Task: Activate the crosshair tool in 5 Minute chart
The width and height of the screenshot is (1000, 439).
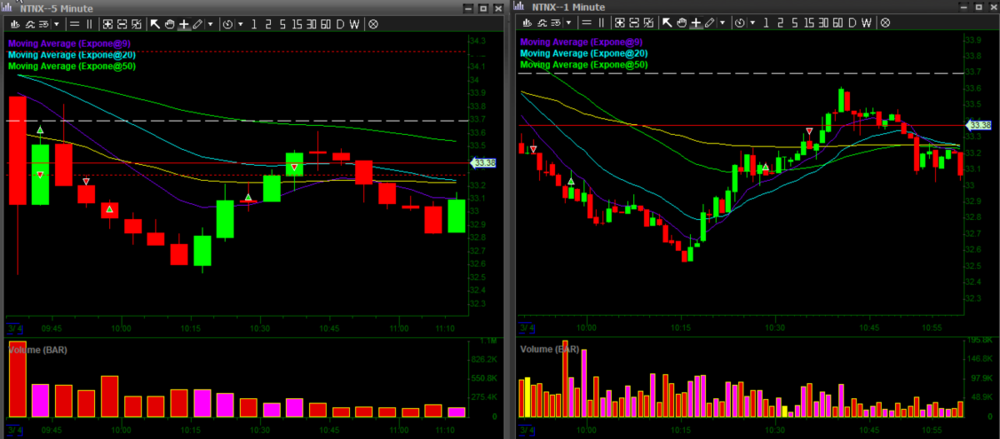Action: click(x=183, y=23)
